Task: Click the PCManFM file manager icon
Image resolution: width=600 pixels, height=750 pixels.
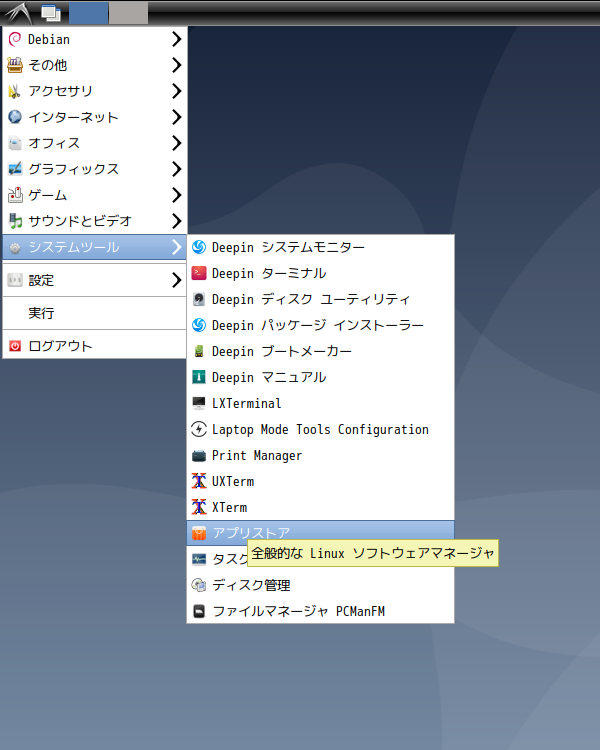Action: pyautogui.click(x=199, y=611)
